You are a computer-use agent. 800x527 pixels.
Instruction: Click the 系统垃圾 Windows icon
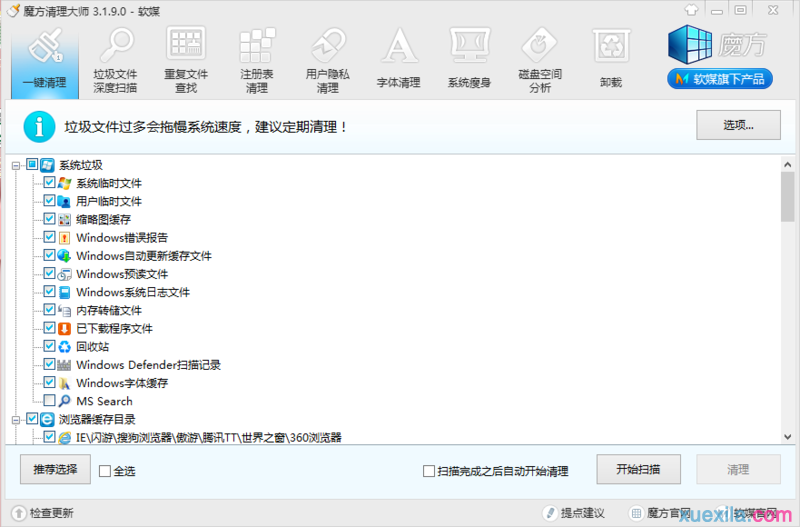coord(47,165)
